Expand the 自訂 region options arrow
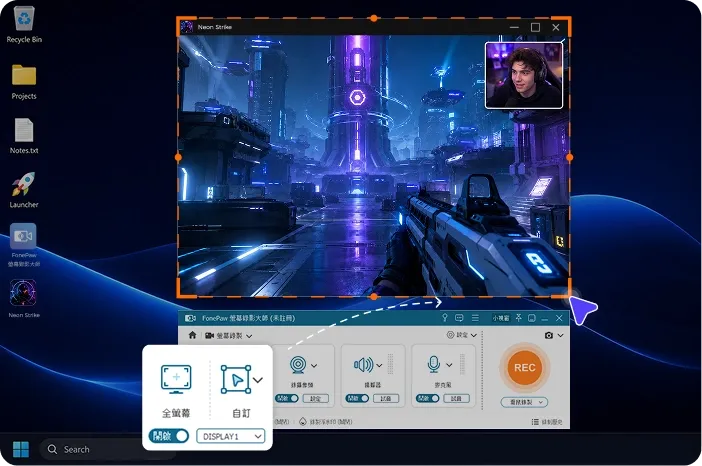Image resolution: width=702 pixels, height=466 pixels. click(258, 380)
